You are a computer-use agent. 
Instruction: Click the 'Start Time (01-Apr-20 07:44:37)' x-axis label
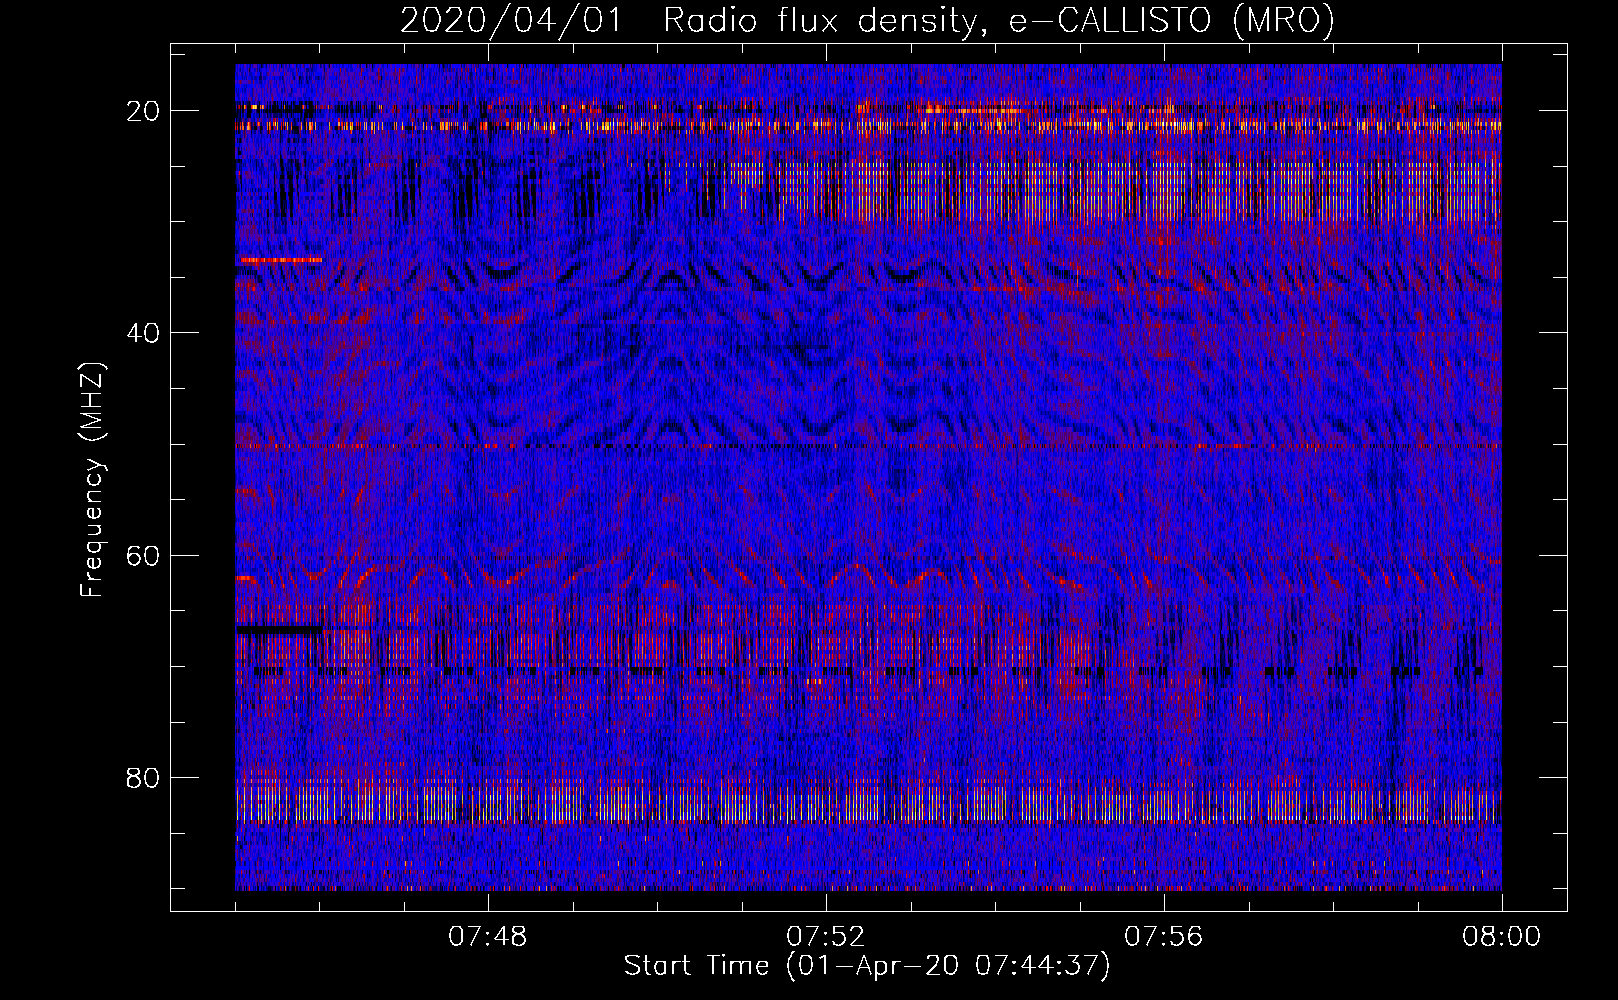click(x=867, y=966)
